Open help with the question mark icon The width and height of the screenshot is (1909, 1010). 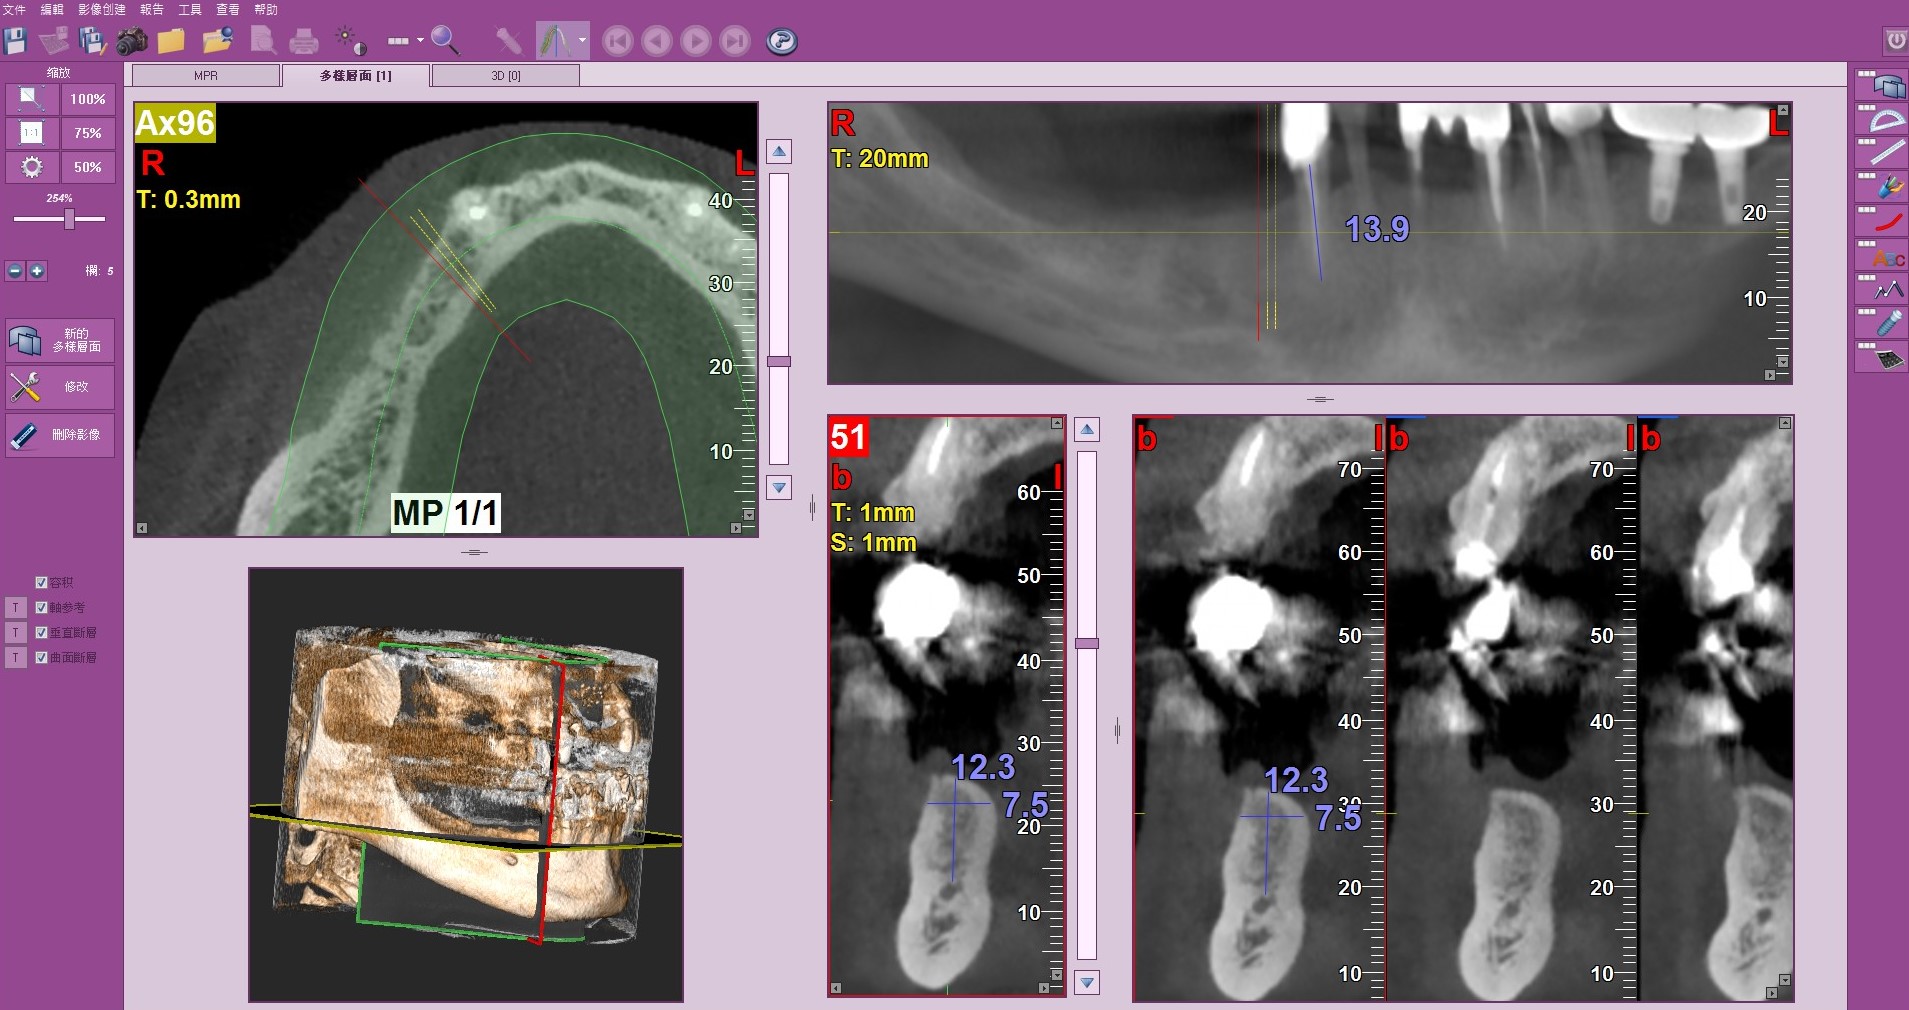point(781,41)
